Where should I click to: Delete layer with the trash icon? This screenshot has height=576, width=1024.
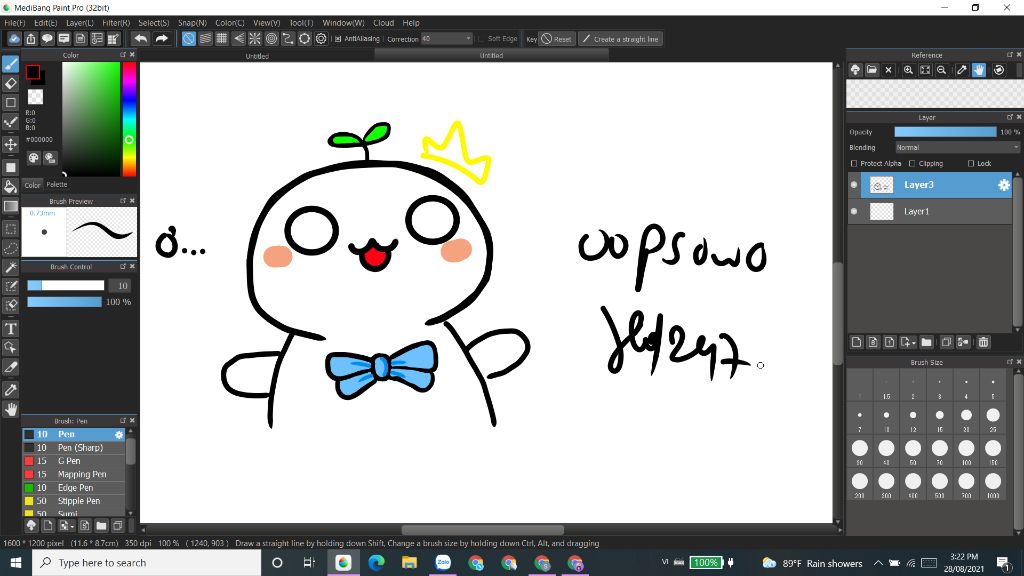984,342
